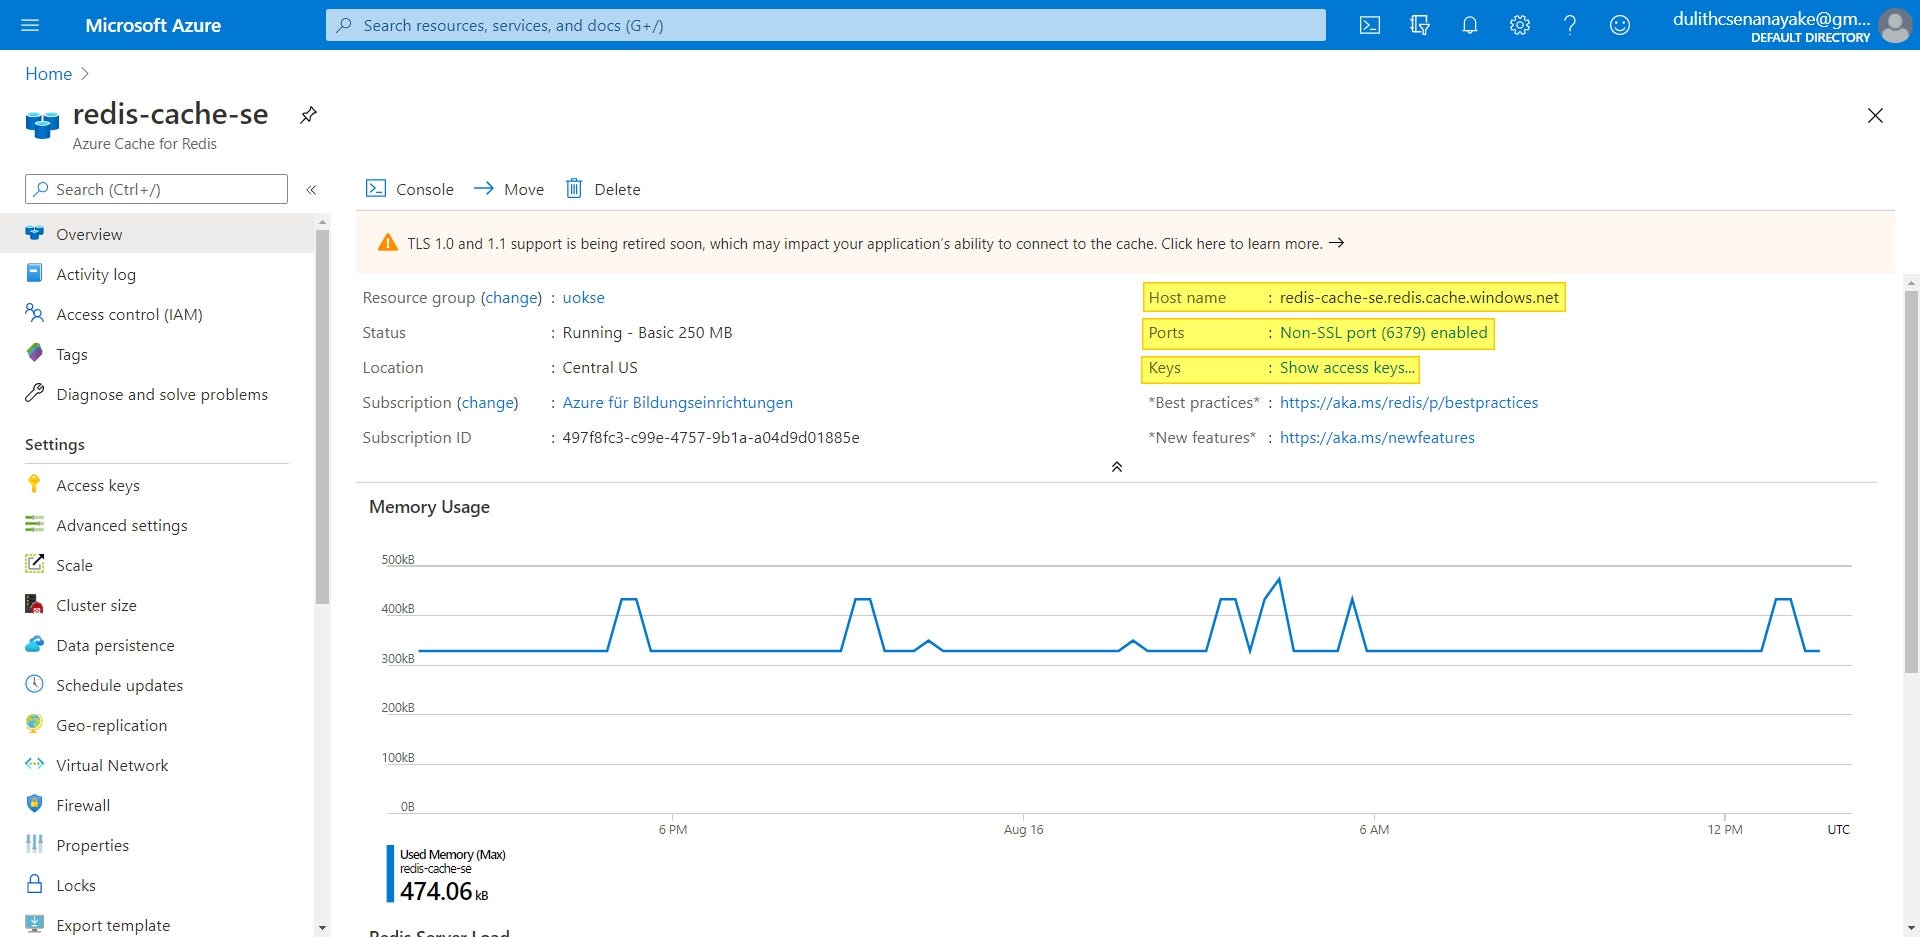Click the Data persistence cloud icon
This screenshot has width=1920, height=937.
click(x=34, y=644)
